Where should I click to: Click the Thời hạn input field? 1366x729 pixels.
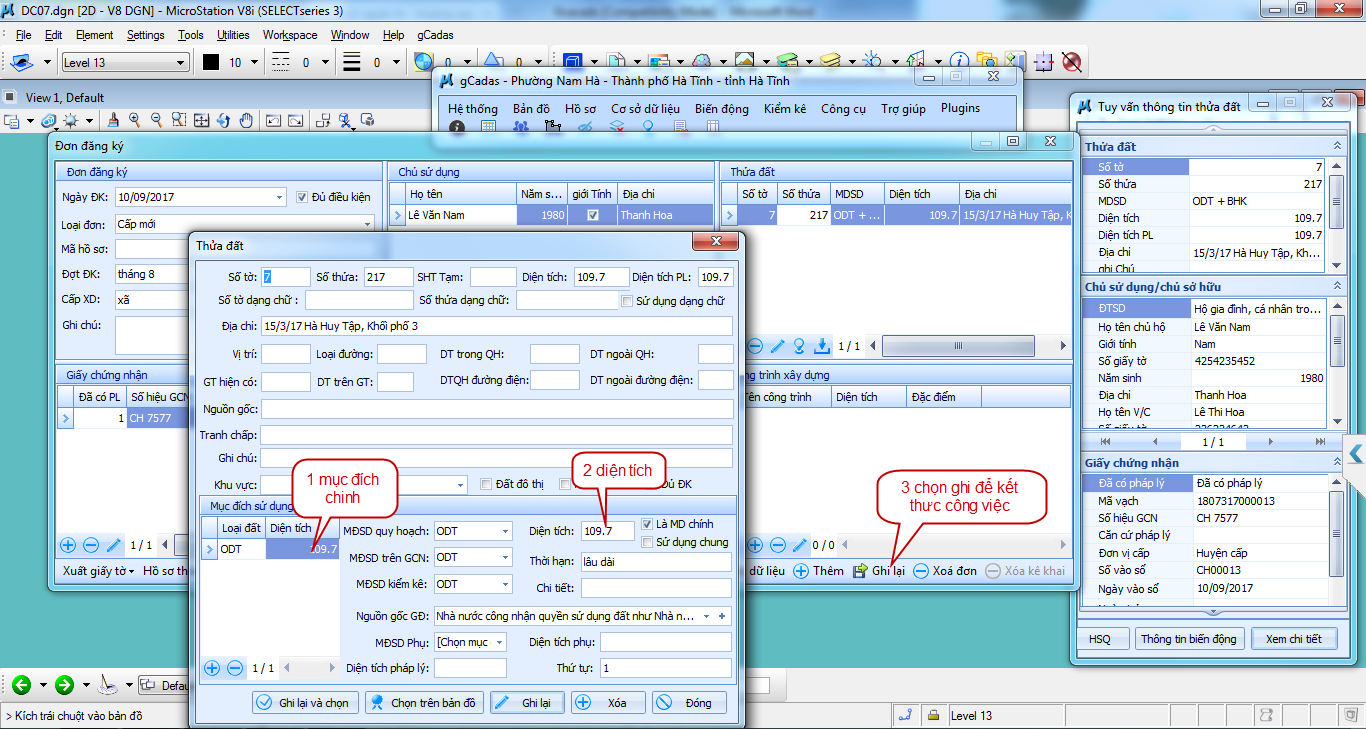click(x=655, y=561)
